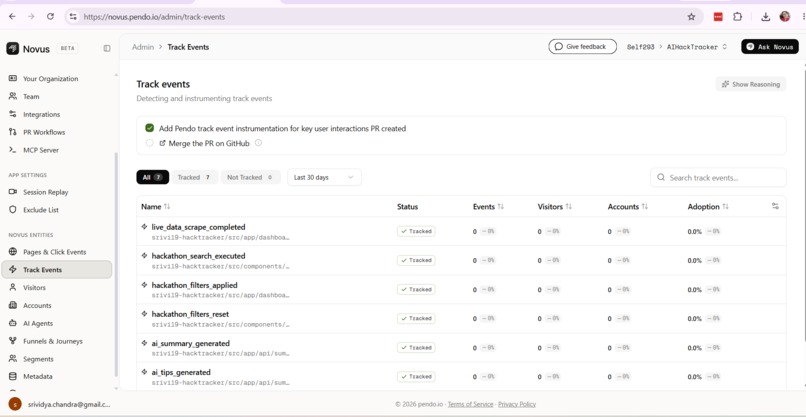Click the empty circle beside Merge the PR
This screenshot has height=417, width=806.
[150, 143]
